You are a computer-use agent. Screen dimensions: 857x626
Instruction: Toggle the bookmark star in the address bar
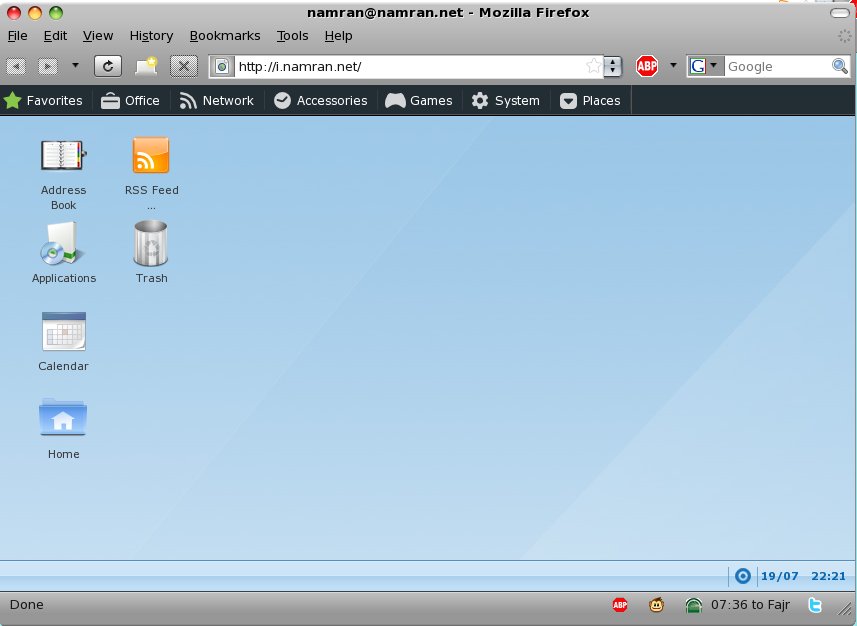594,66
